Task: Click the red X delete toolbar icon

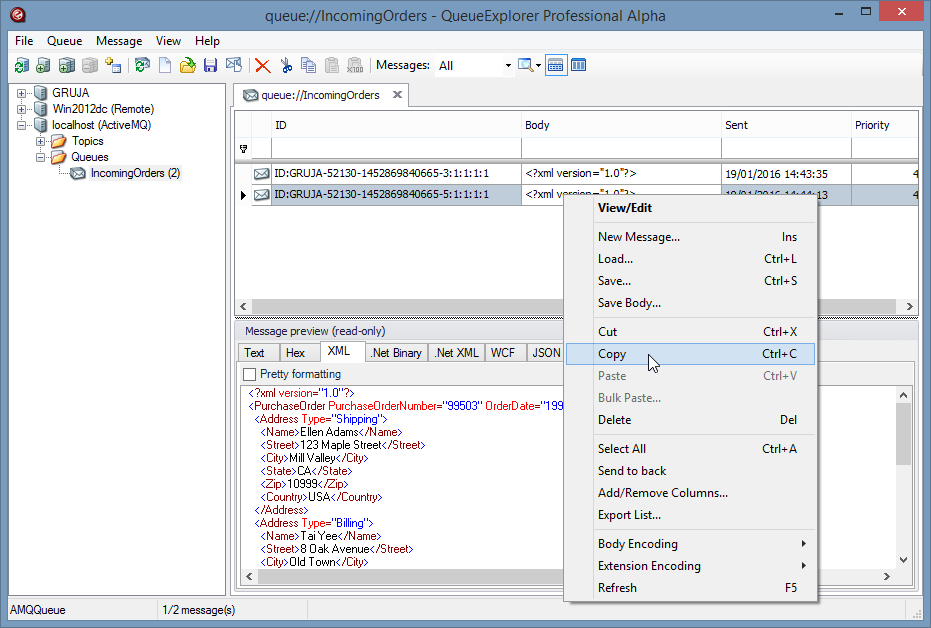Action: coord(263,66)
